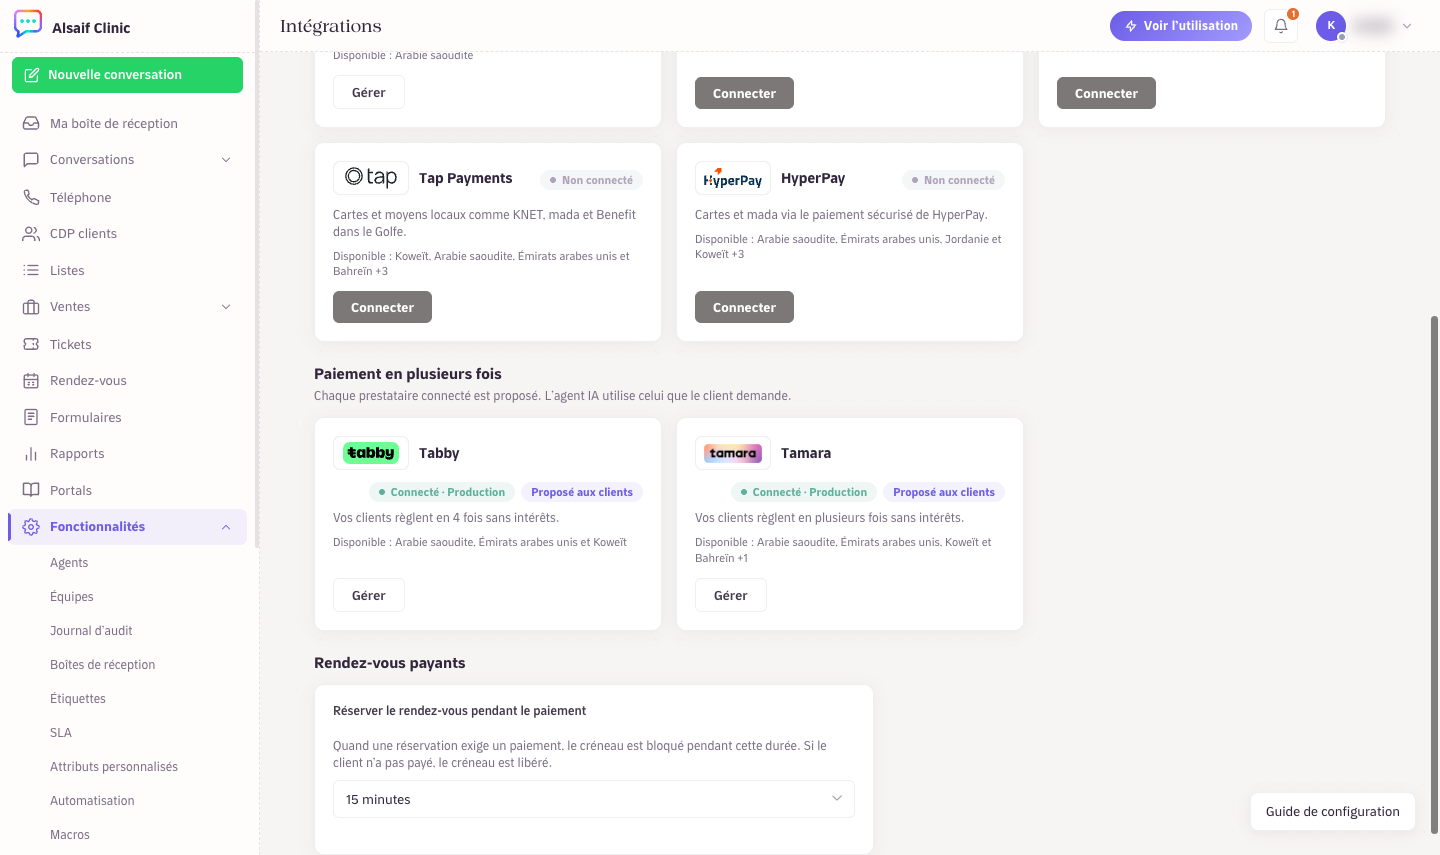The image size is (1440, 855).
Task: Click the Tamara logo
Action: click(x=733, y=453)
